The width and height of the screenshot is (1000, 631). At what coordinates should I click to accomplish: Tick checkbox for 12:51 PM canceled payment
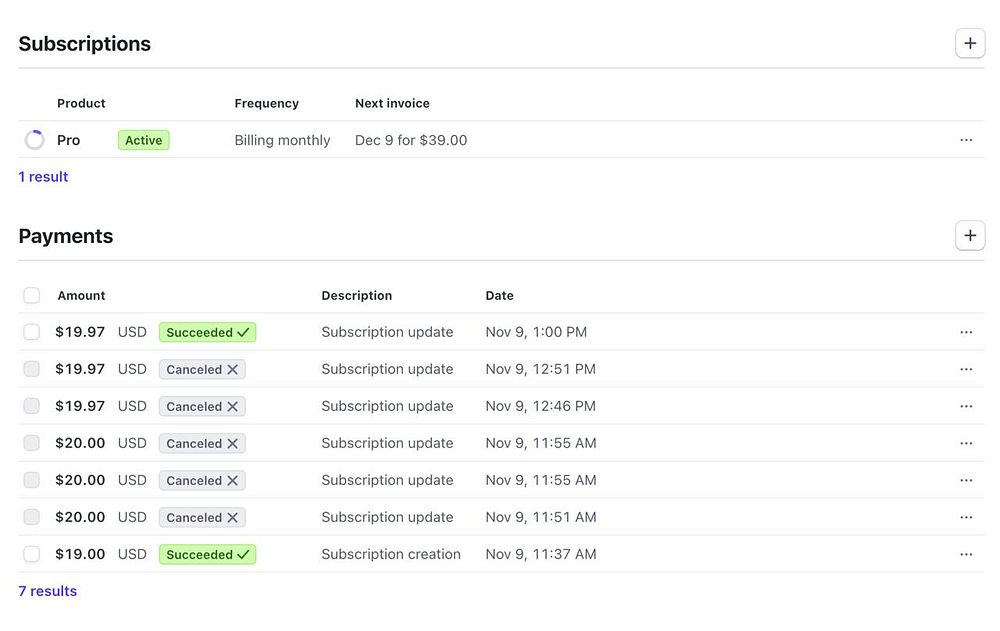point(32,369)
